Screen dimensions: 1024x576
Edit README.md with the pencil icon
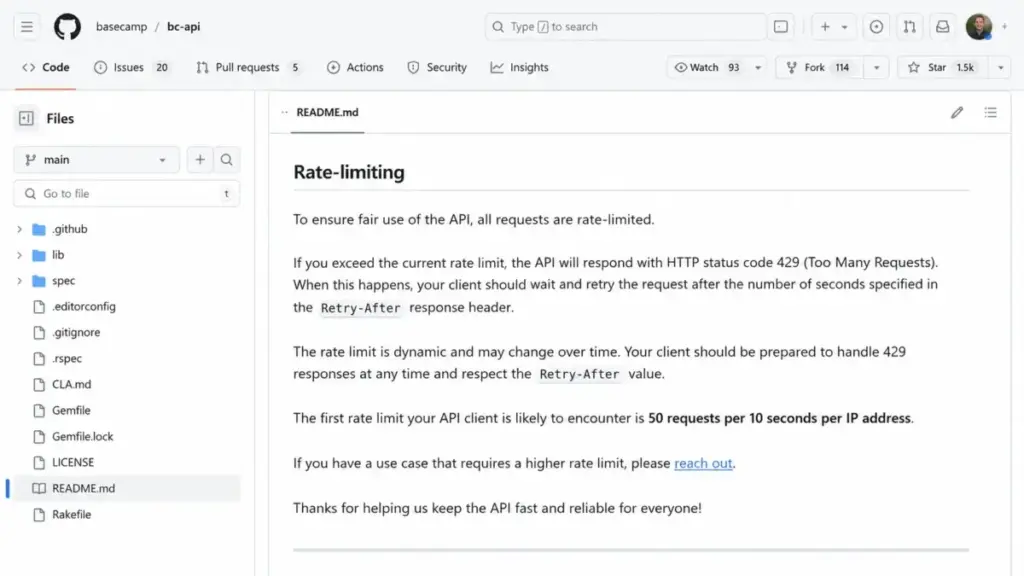957,112
